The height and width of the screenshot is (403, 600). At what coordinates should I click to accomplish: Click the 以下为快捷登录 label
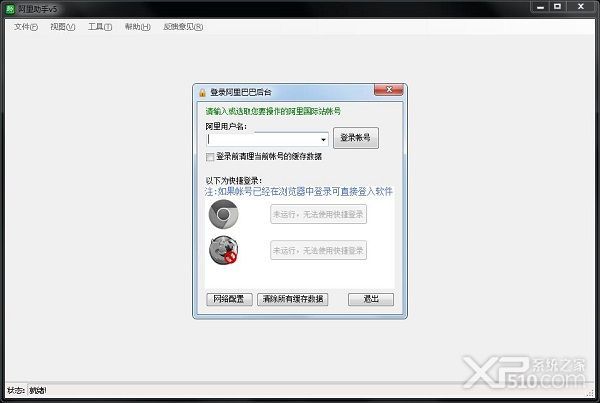234,180
